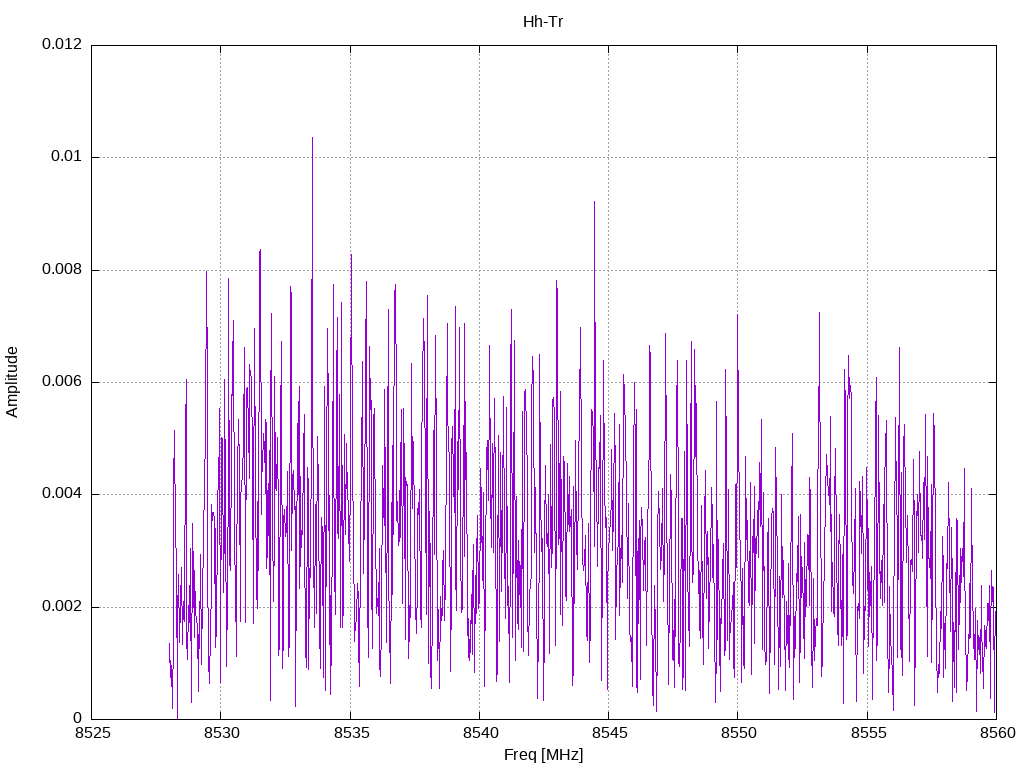Screen dimensions: 1024x768
Task: Click y-axis tick value 0.01
Action: pyautogui.click(x=67, y=156)
